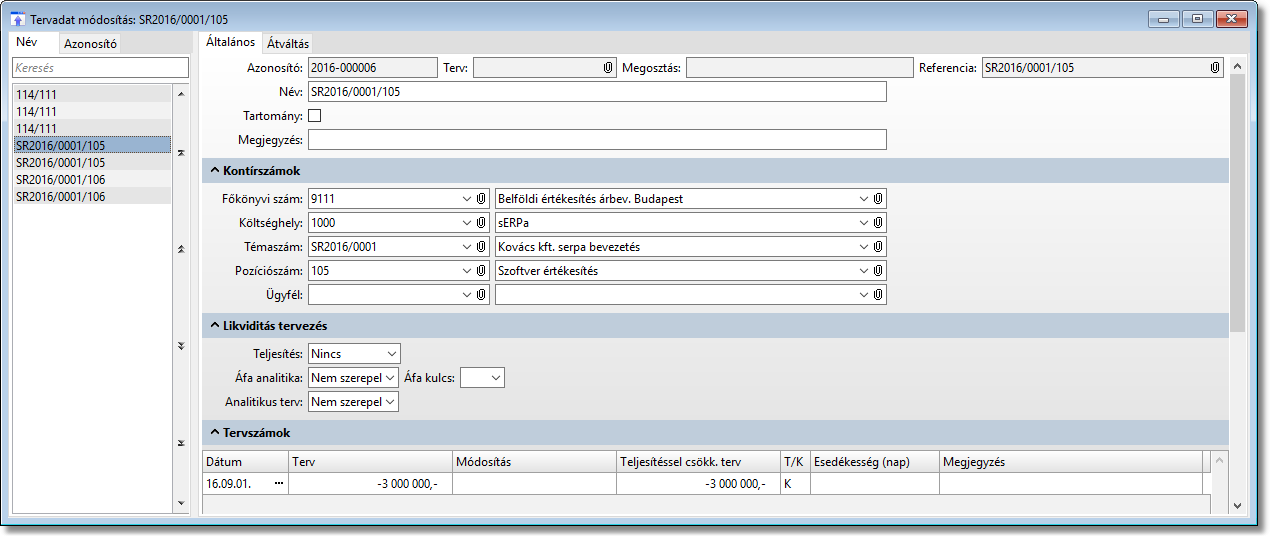Click the jump-to-last-record arrow beside the list
This screenshot has width=1270, height=538.
point(180,442)
